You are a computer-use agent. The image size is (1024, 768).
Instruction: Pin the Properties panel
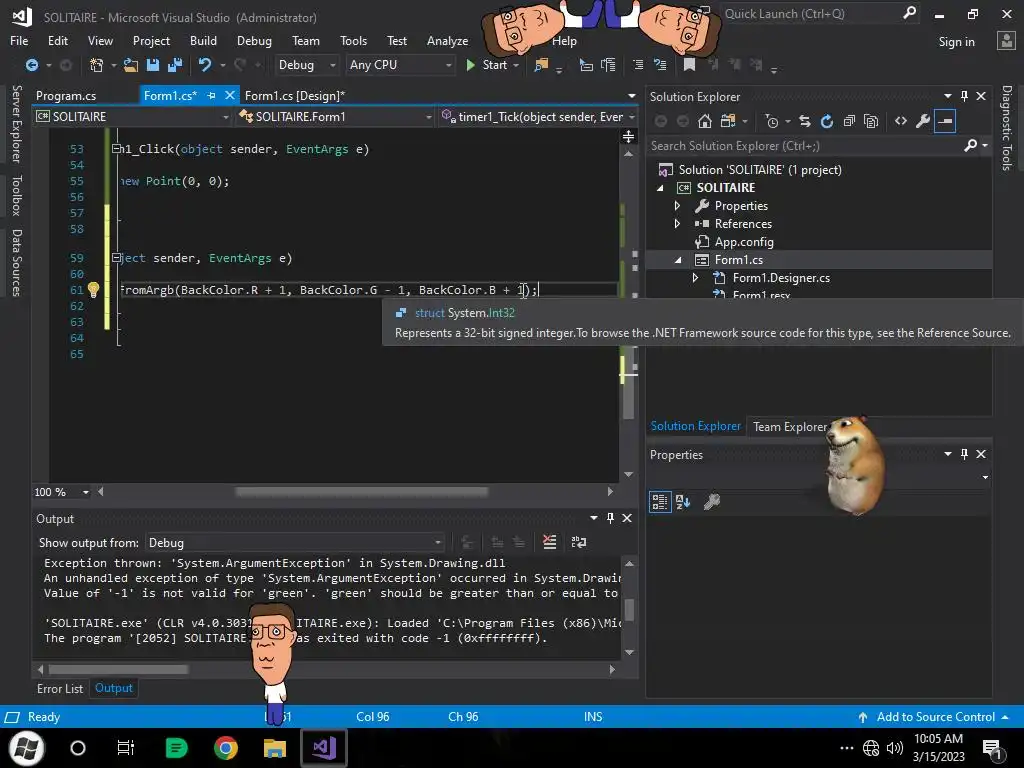964,454
